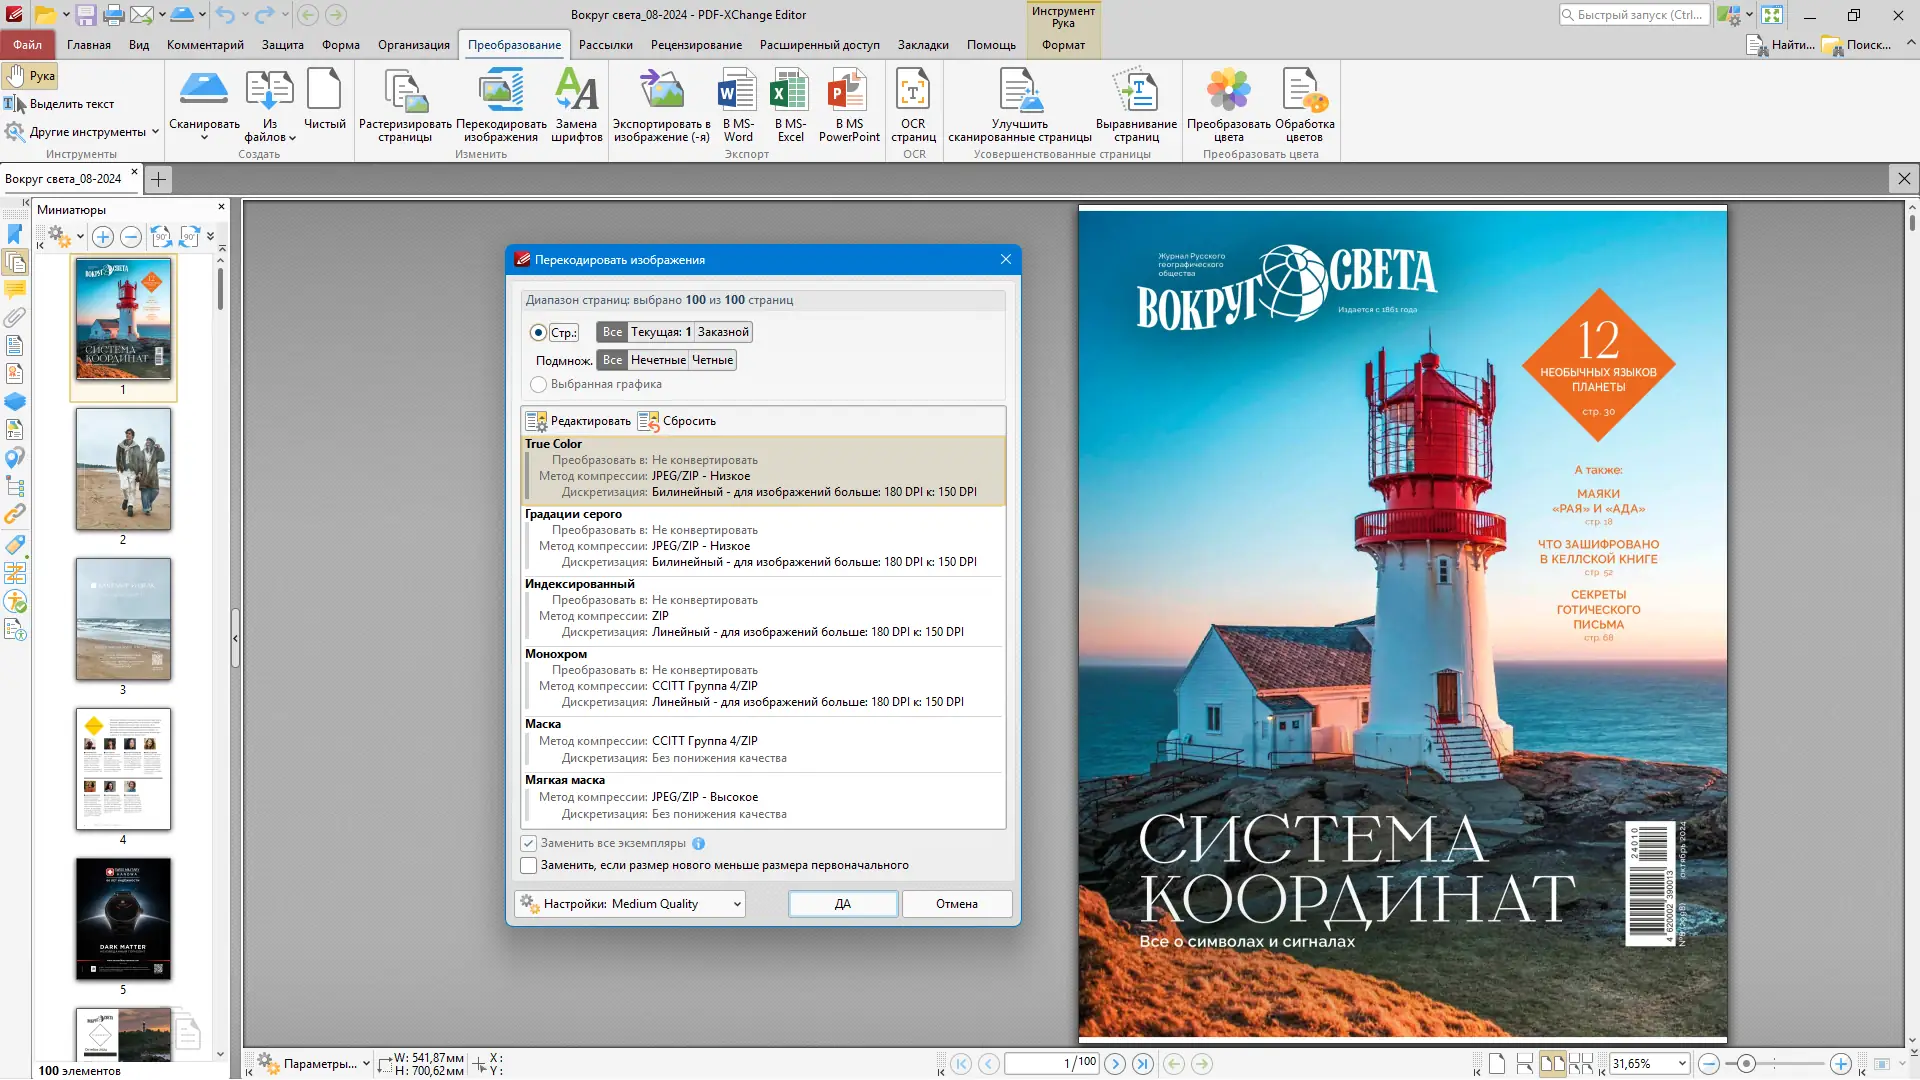This screenshot has width=1920, height=1080.
Task: Uncheck Заменить все экземпляры
Action: 529,843
